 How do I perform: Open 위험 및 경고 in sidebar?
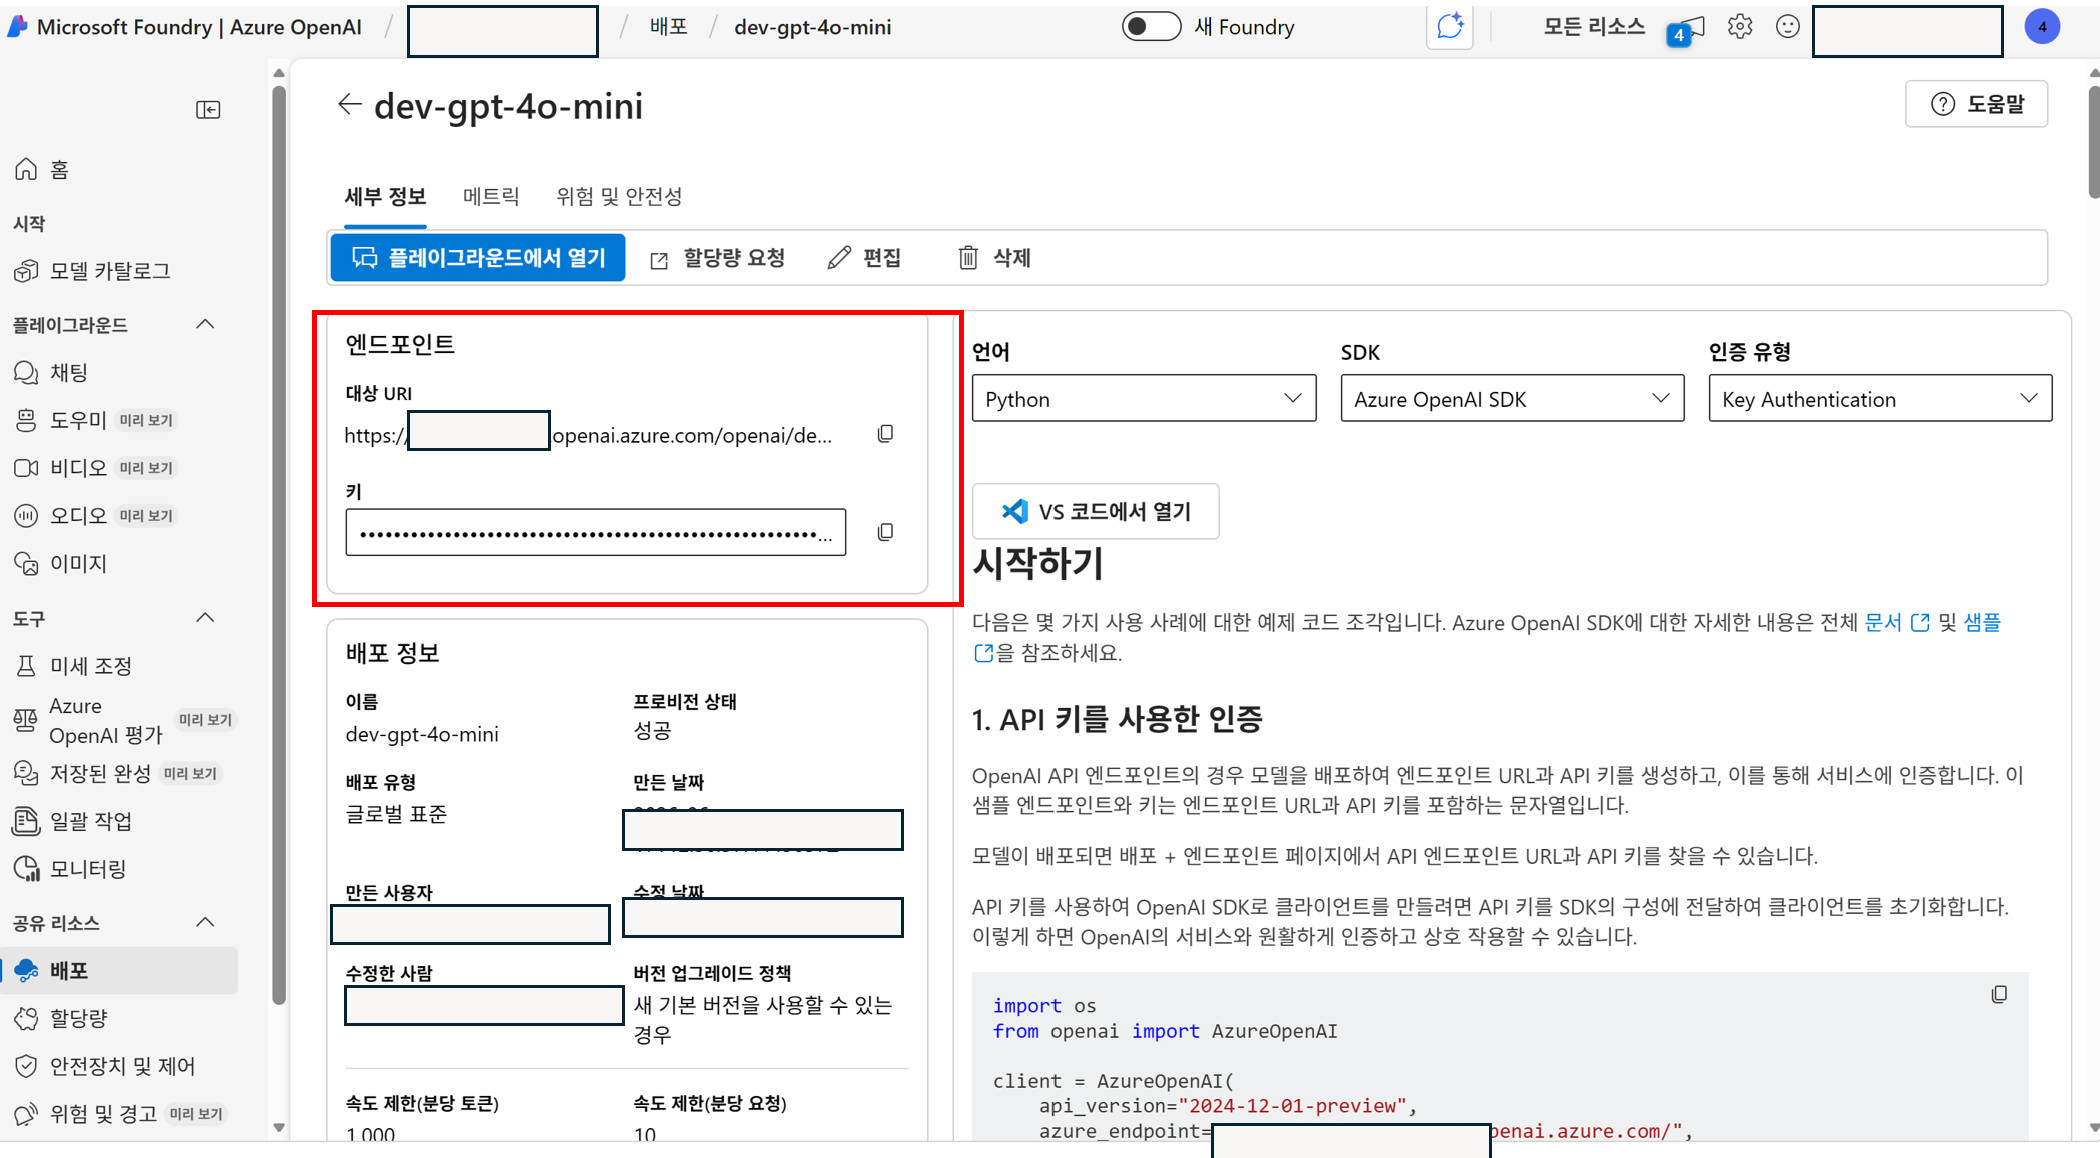coord(120,1114)
